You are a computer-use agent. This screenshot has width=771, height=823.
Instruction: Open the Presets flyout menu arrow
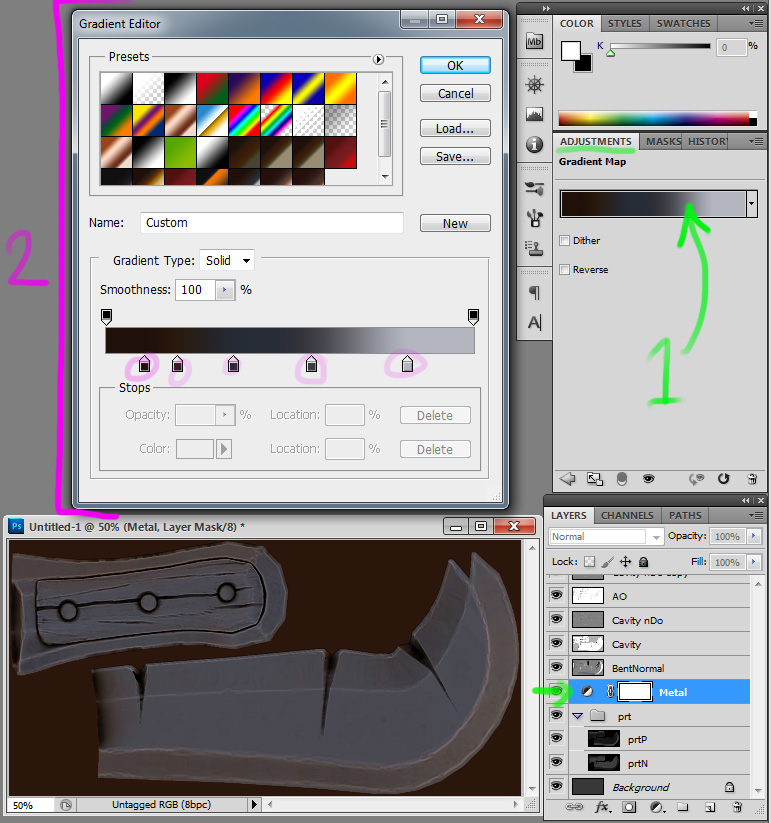tap(378, 59)
